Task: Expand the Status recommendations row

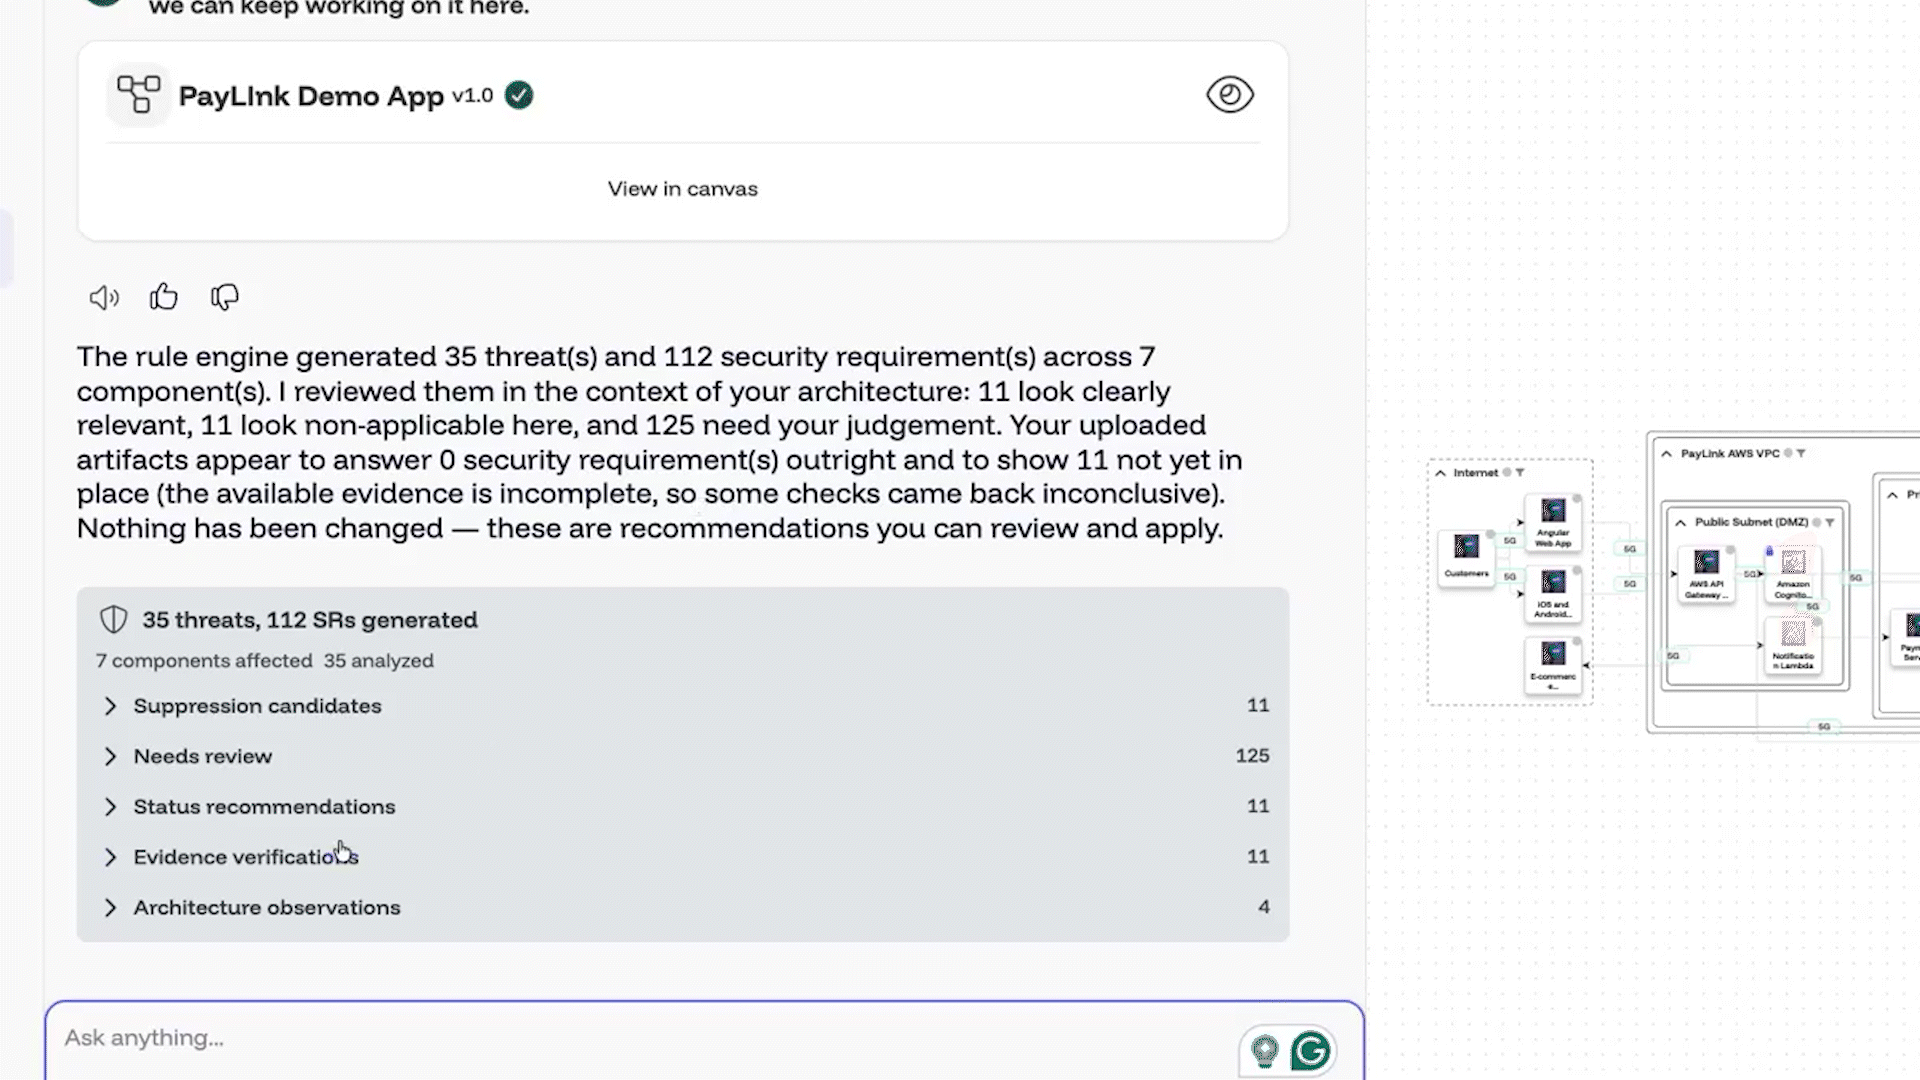Action: pos(683,807)
